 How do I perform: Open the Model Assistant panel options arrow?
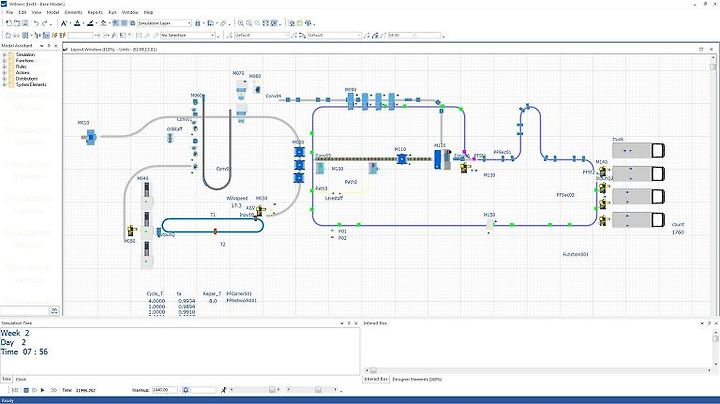[42, 46]
